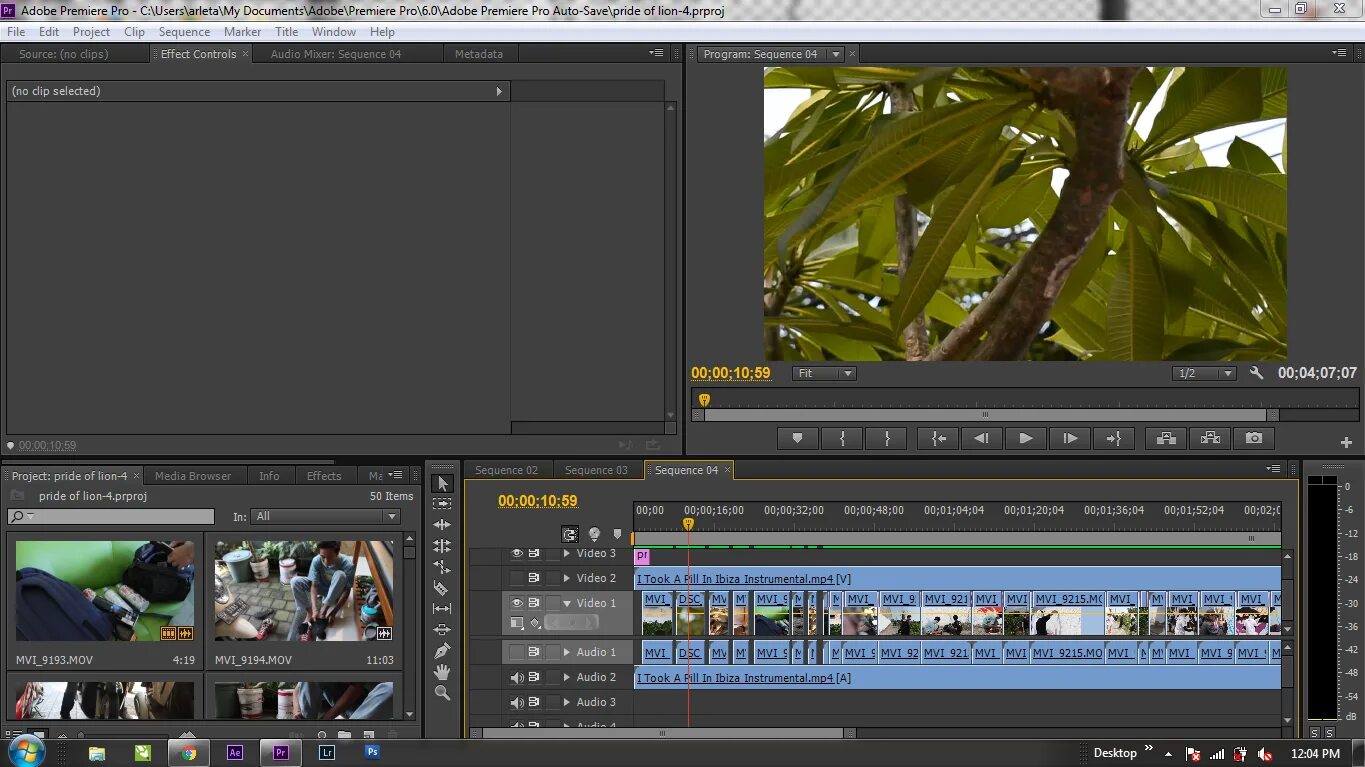Open the Effects panel tab
Viewport: 1365px width, 767px height.
[x=324, y=476]
